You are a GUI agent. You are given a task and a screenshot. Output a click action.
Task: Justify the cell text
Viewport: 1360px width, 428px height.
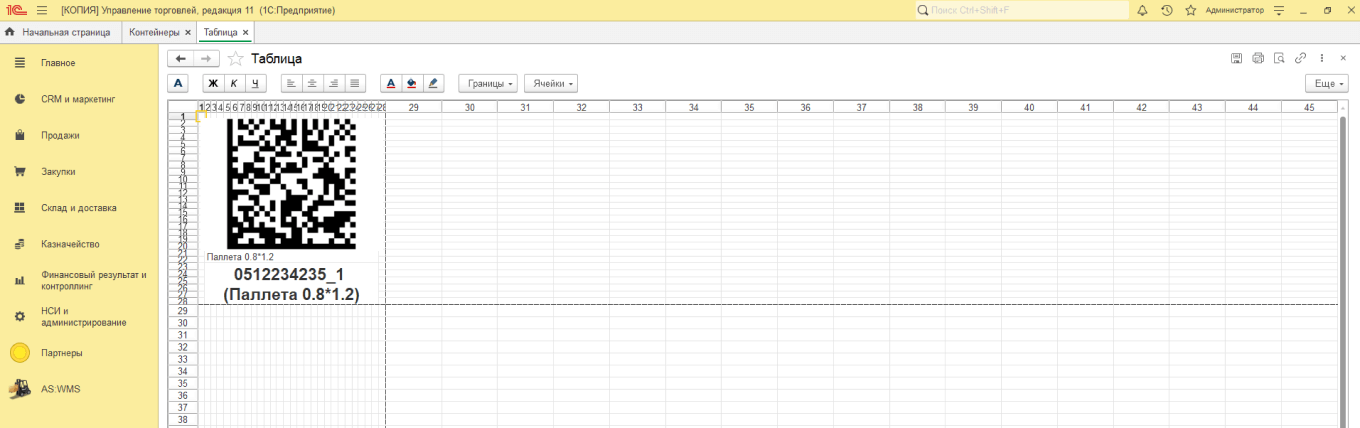pos(356,83)
